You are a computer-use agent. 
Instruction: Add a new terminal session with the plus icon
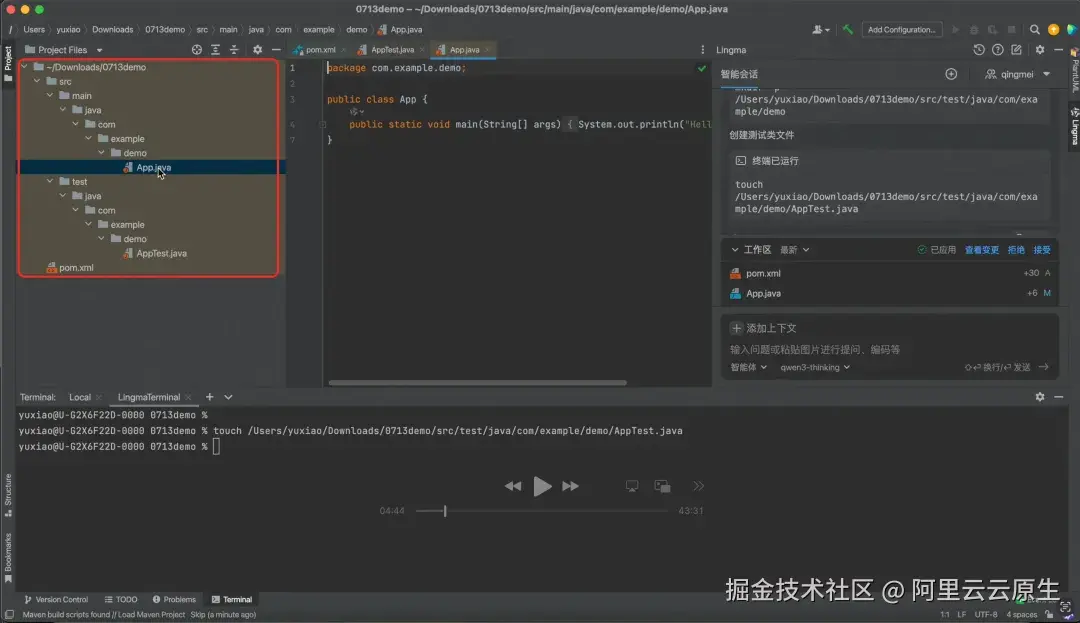click(x=209, y=397)
